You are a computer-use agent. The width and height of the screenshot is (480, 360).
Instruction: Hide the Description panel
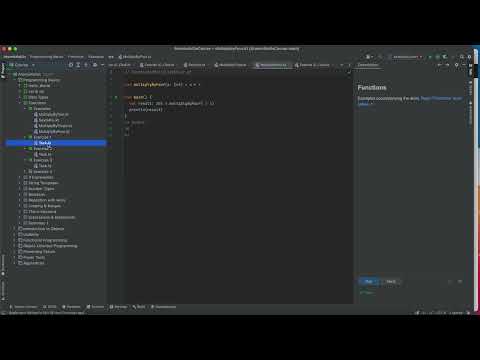tap(464, 65)
